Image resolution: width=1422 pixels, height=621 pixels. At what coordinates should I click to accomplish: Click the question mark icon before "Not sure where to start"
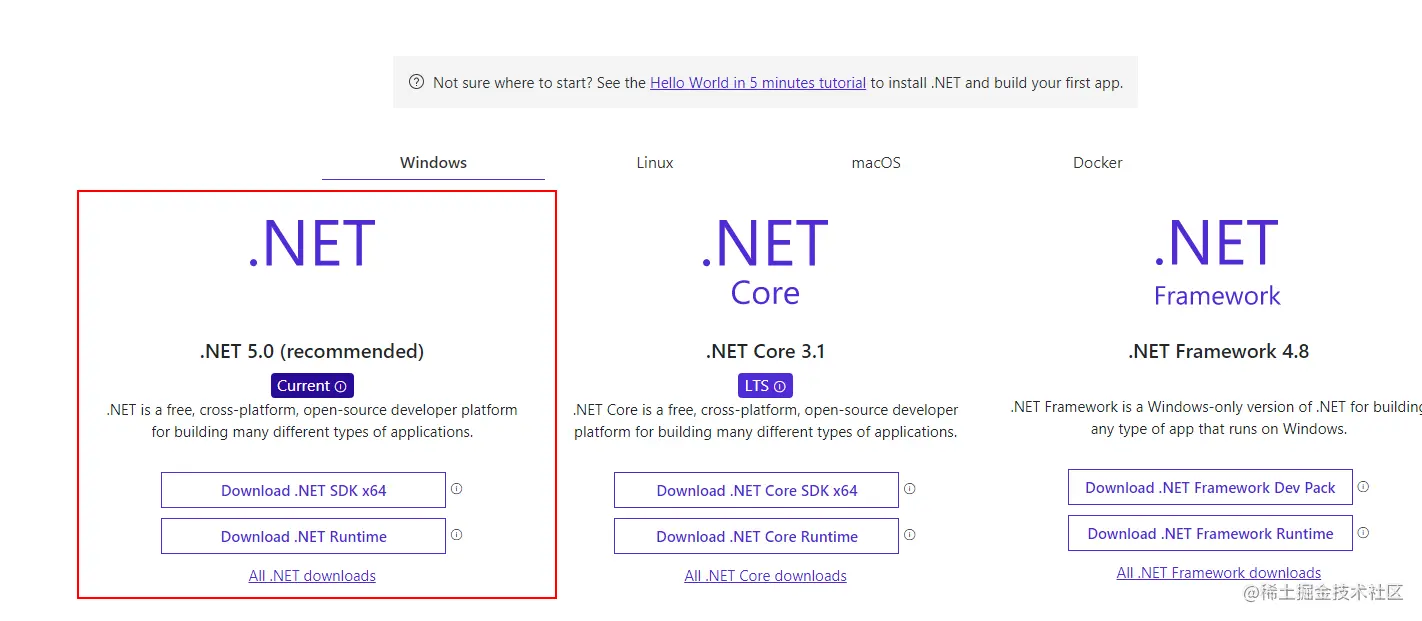tap(416, 82)
